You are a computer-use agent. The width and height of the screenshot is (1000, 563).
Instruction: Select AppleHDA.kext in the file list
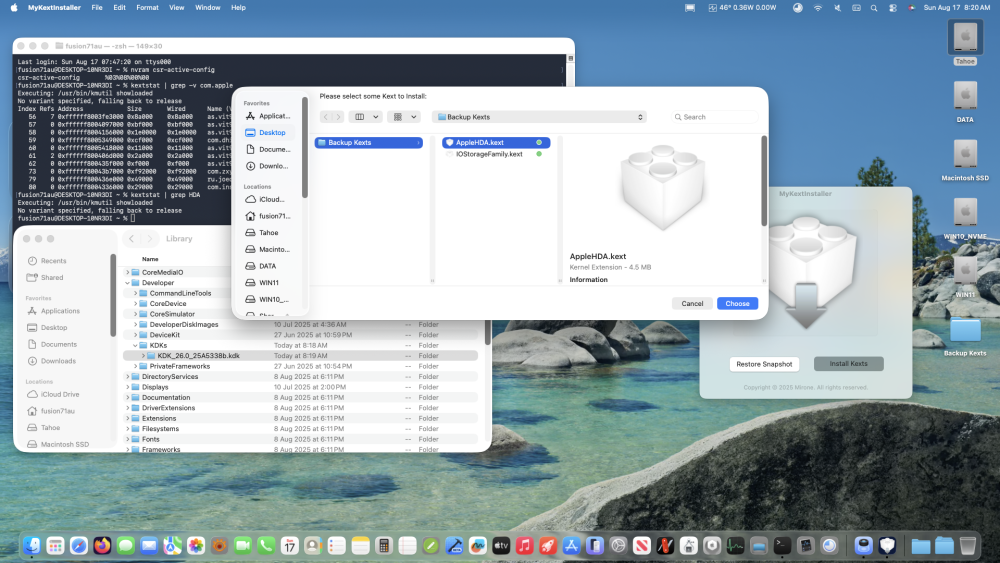(496, 142)
